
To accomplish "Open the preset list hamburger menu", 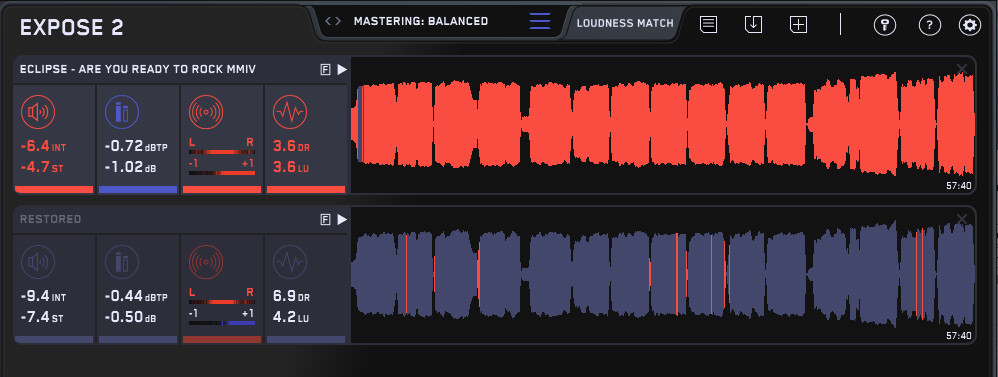I will point(540,21).
